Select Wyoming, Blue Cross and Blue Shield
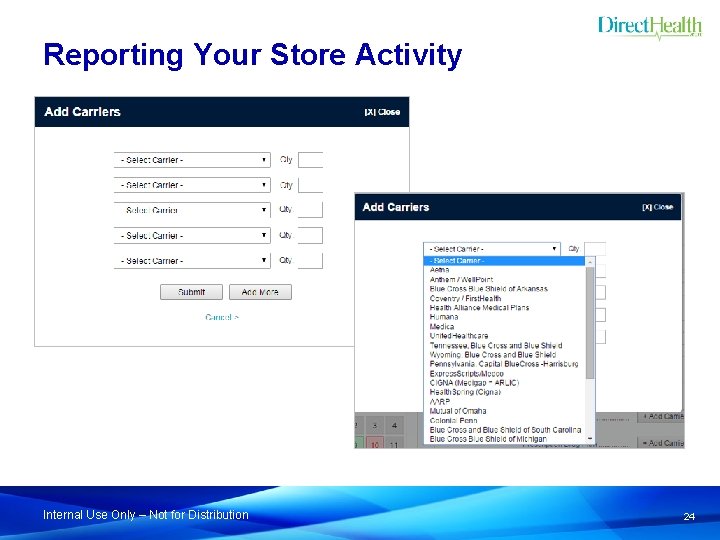This screenshot has height=540, width=720. click(504, 354)
